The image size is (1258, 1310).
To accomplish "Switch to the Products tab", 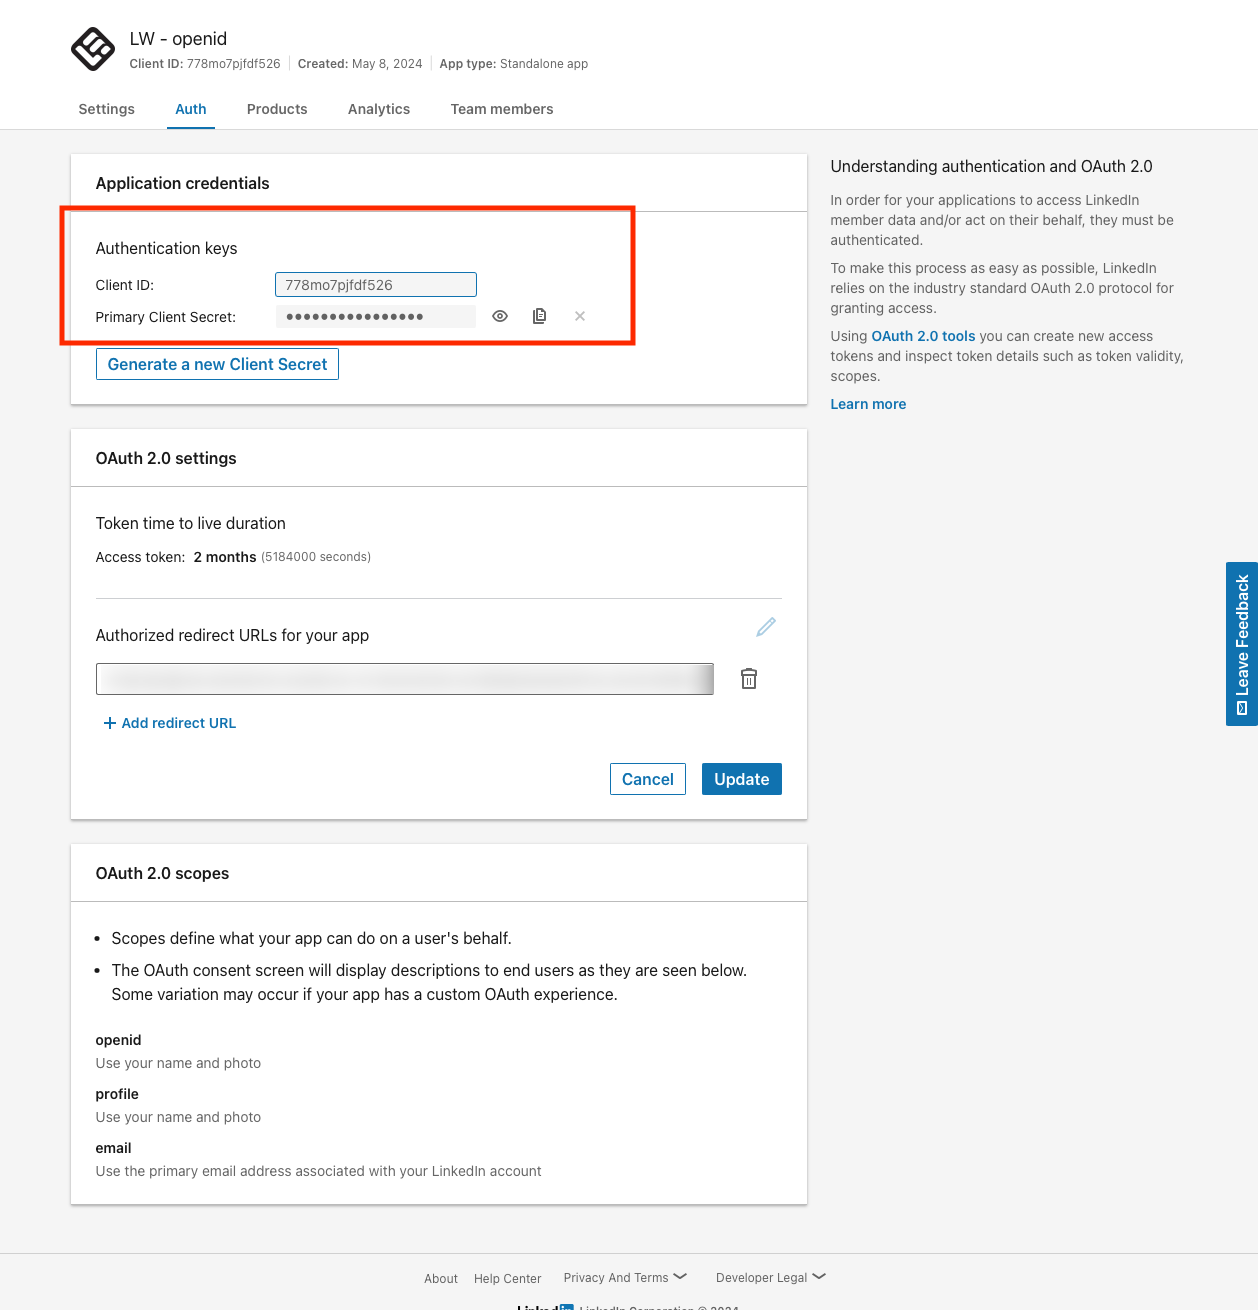I will point(277,109).
